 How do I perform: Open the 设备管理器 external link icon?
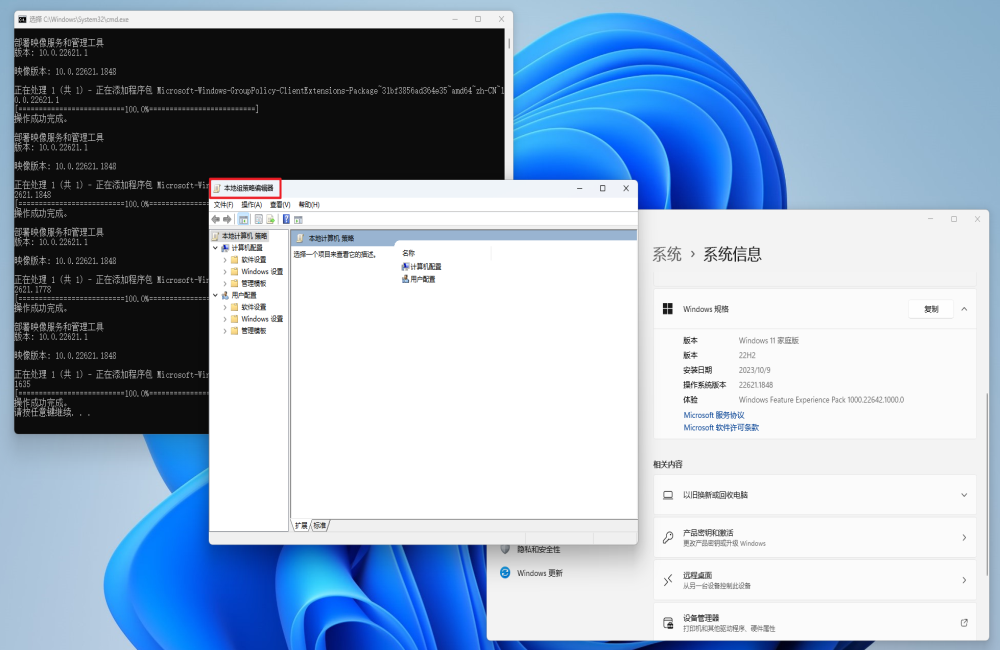click(964, 622)
